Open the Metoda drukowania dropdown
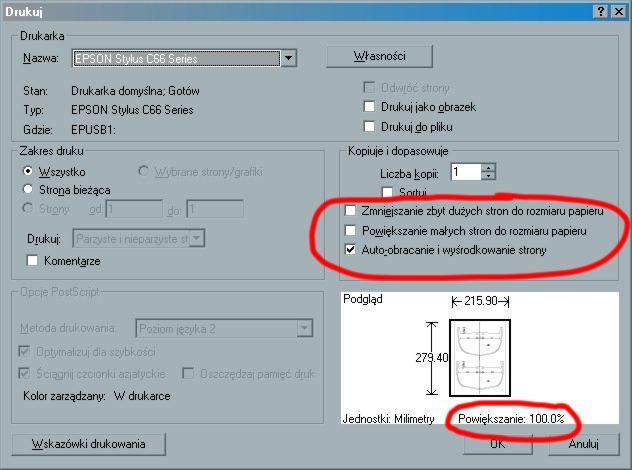This screenshot has height=470, width=632. [x=304, y=329]
